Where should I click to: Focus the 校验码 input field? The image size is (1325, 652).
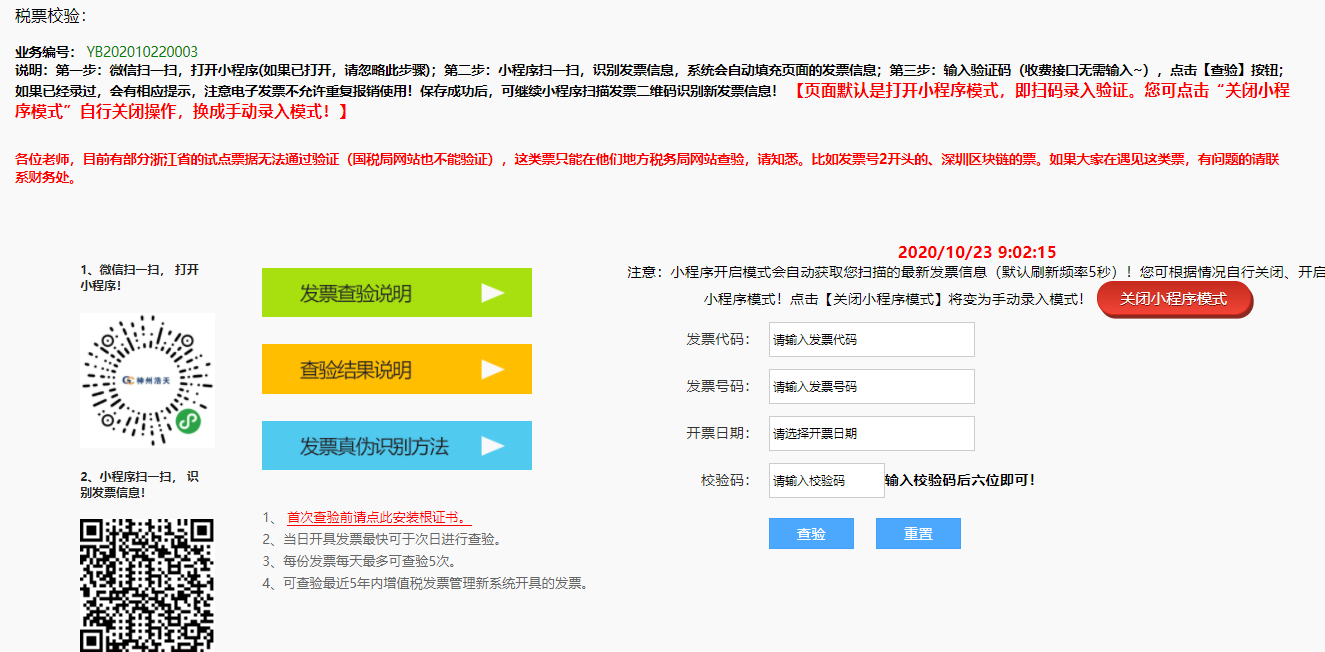826,481
